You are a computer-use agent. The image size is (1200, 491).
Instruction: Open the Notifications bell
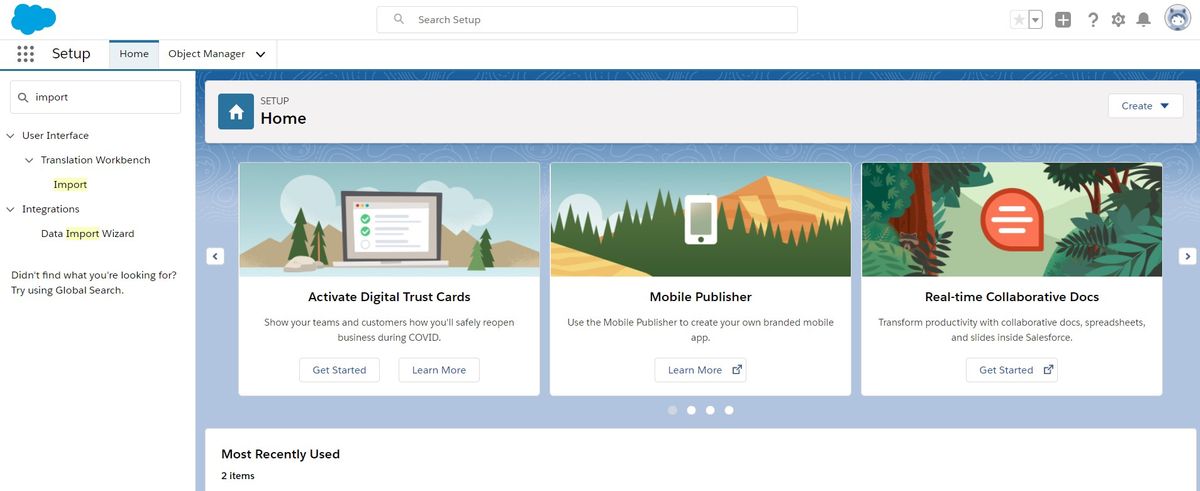pos(1144,20)
